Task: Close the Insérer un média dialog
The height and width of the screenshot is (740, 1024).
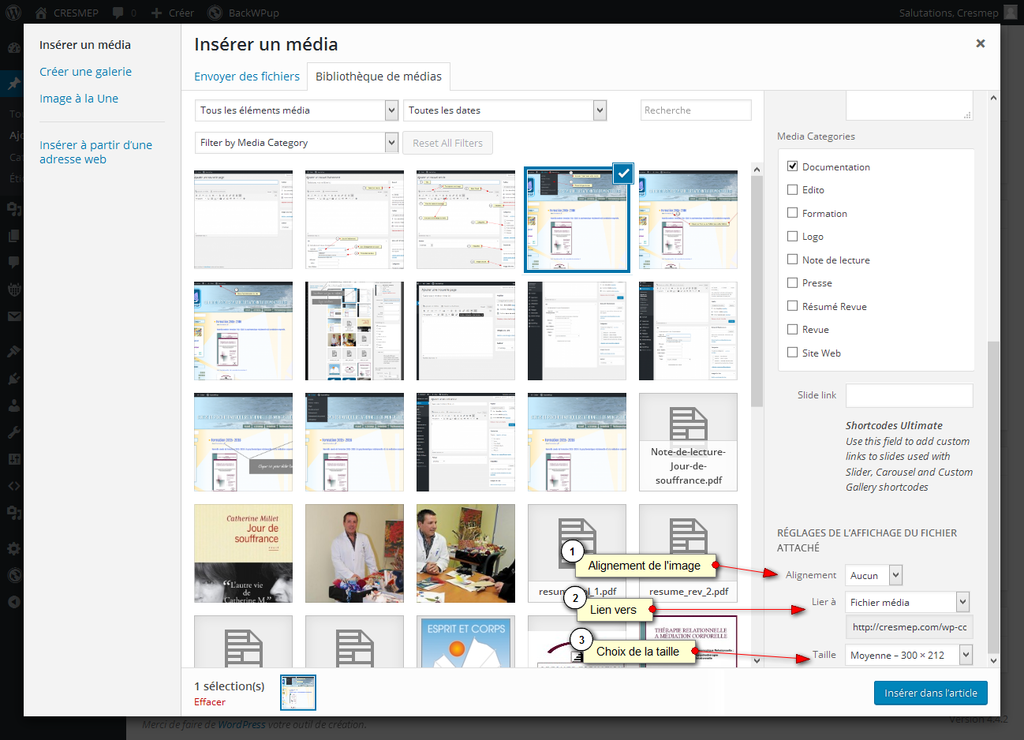Action: 980,43
